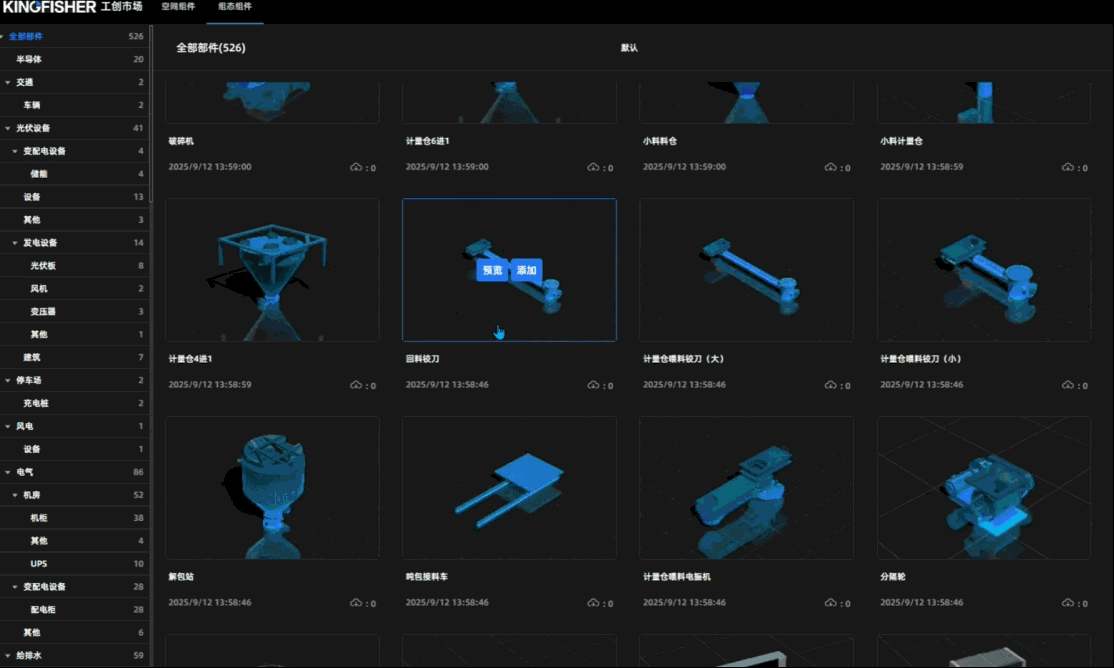The width and height of the screenshot is (1114, 668).
Task: Click the 预览 button on 回料铰刀
Action: point(492,270)
